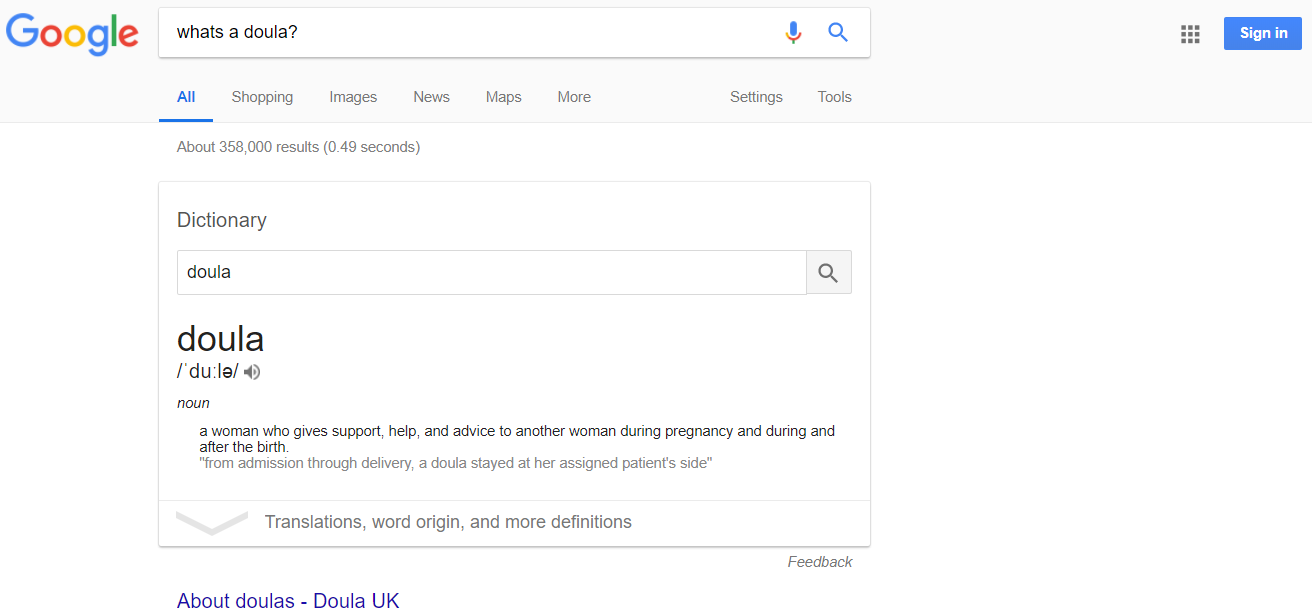Image resolution: width=1312 pixels, height=615 pixels.
Task: Open the About doulas - Doula UK link
Action: tap(288, 601)
